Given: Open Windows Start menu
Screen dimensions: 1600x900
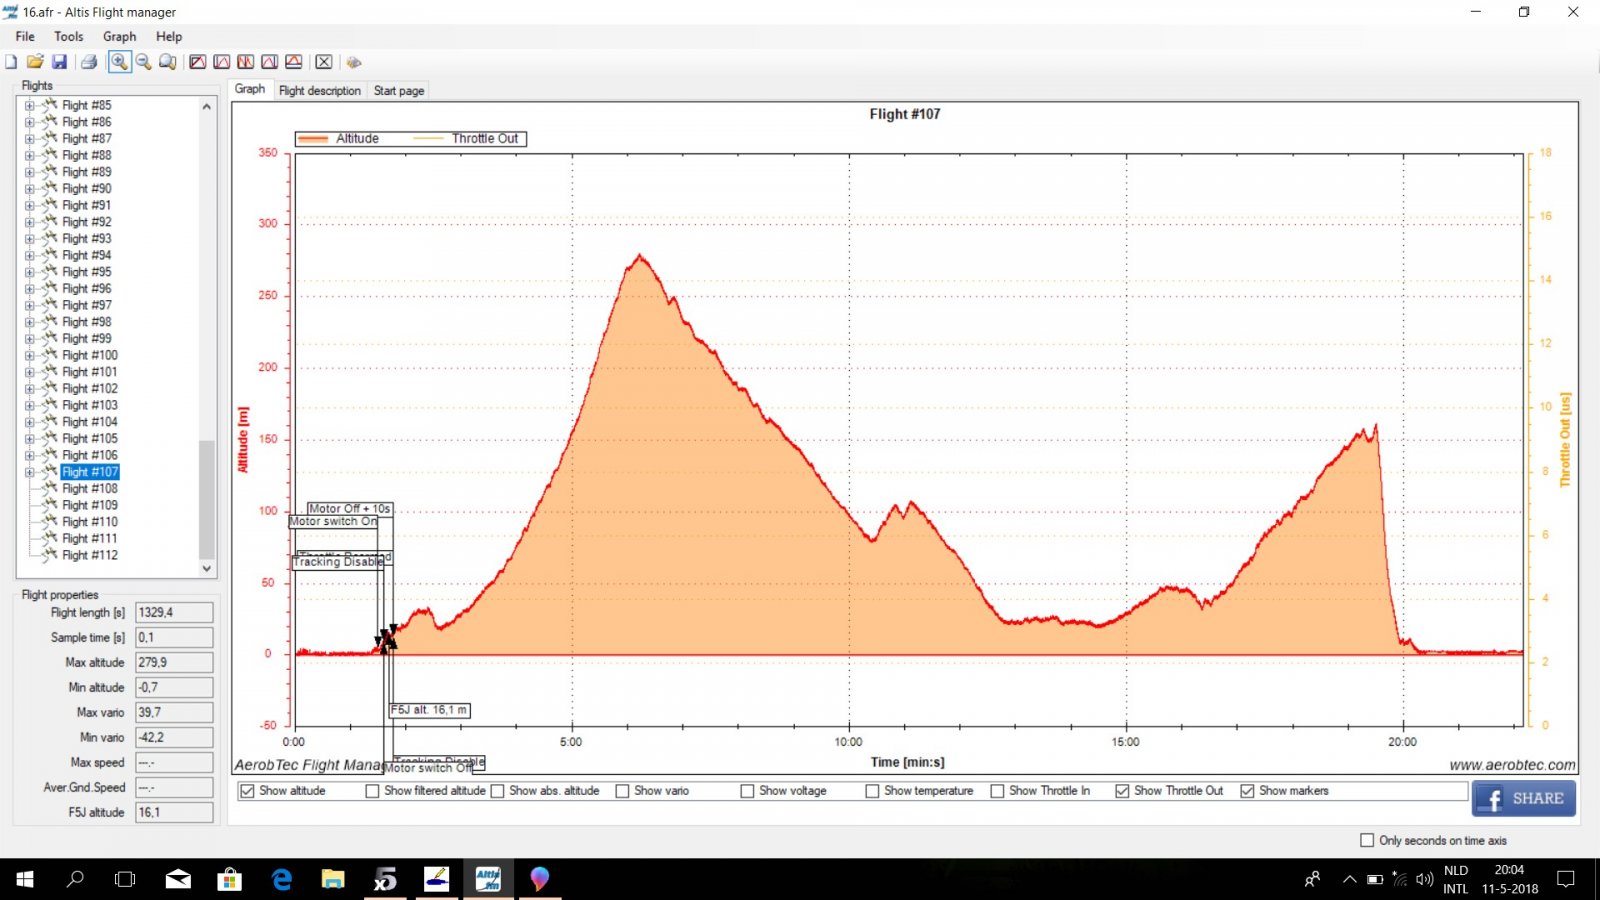Looking at the screenshot, I should pos(25,879).
